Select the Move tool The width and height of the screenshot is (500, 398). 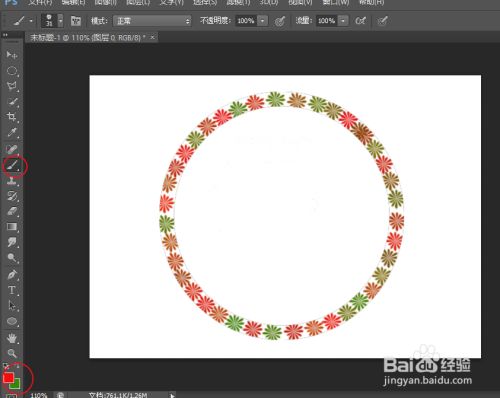click(12, 54)
